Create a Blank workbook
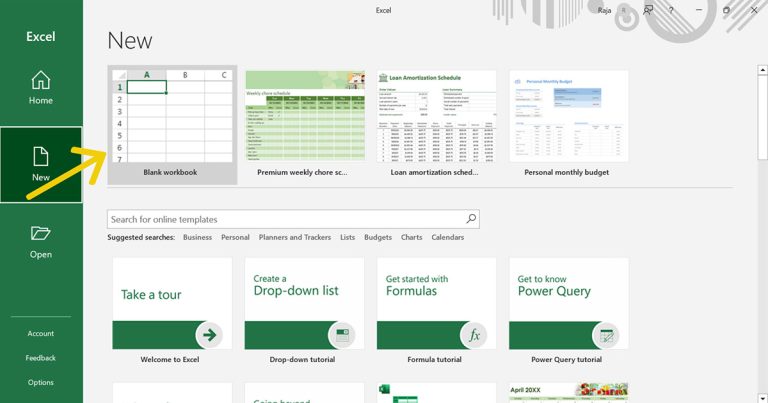Image resolution: width=768 pixels, height=403 pixels. tap(171, 120)
